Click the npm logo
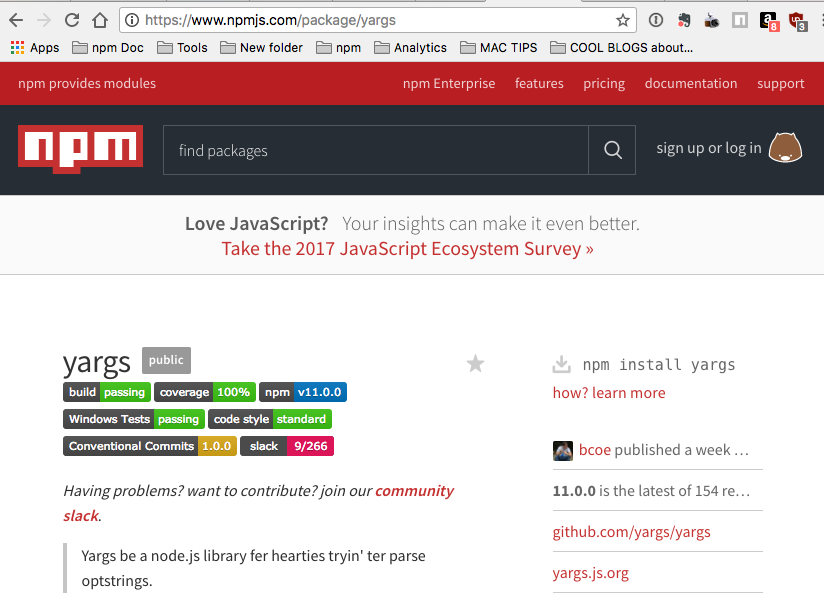824x600 pixels. coord(80,150)
